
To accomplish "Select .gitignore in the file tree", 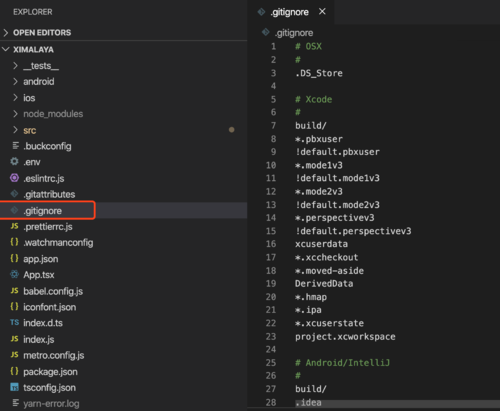I will click(42, 211).
